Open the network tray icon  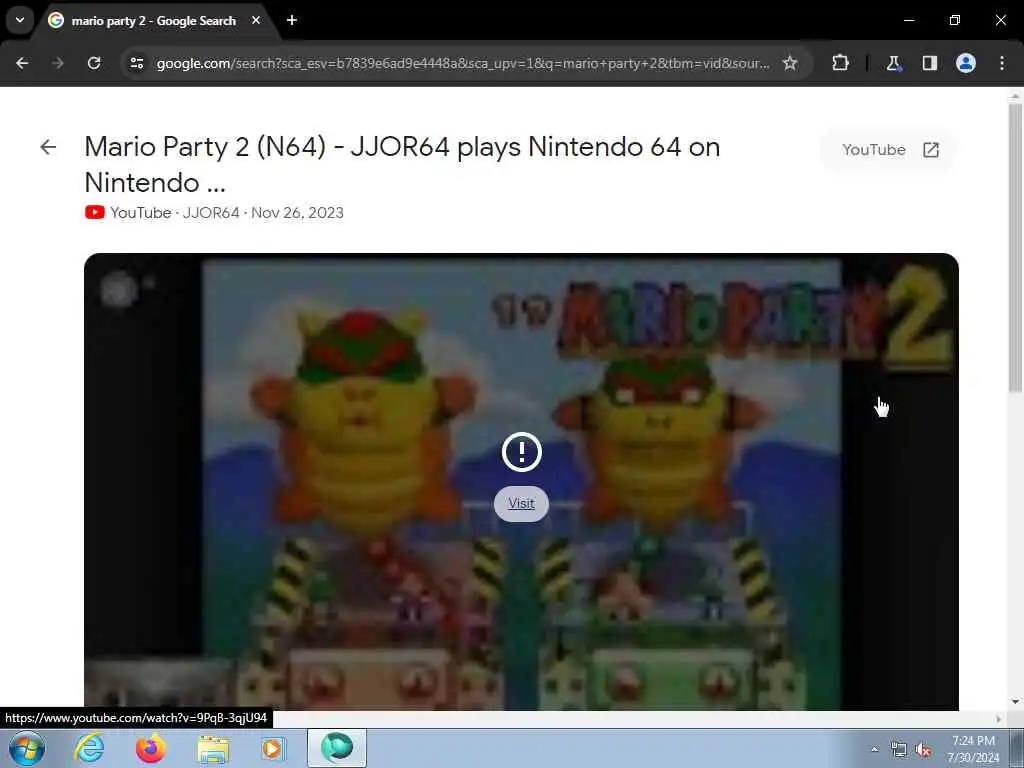tap(899, 750)
